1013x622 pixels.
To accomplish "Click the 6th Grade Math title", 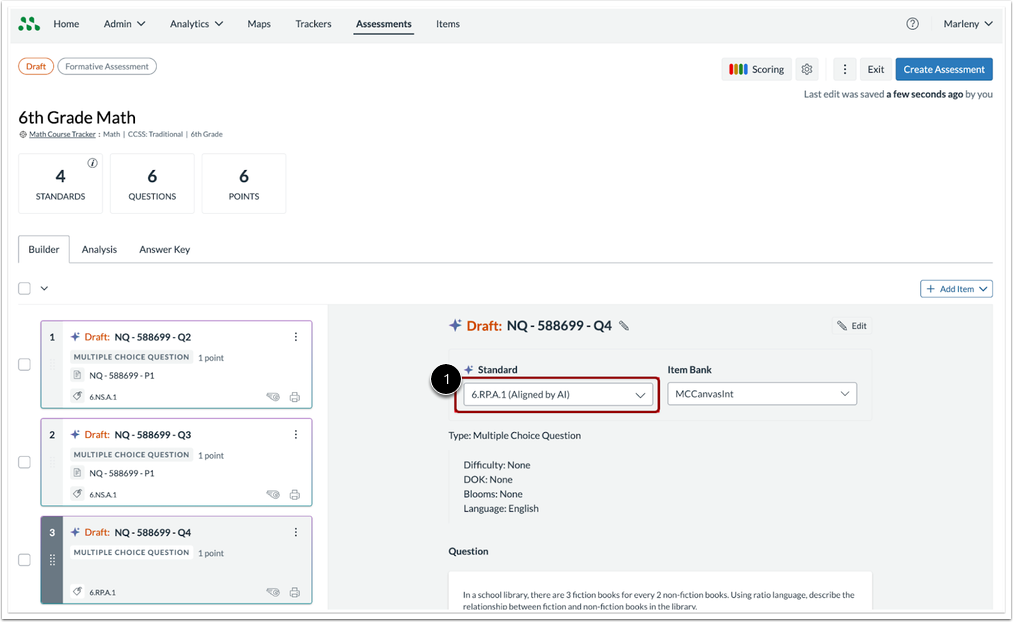I will coord(77,118).
